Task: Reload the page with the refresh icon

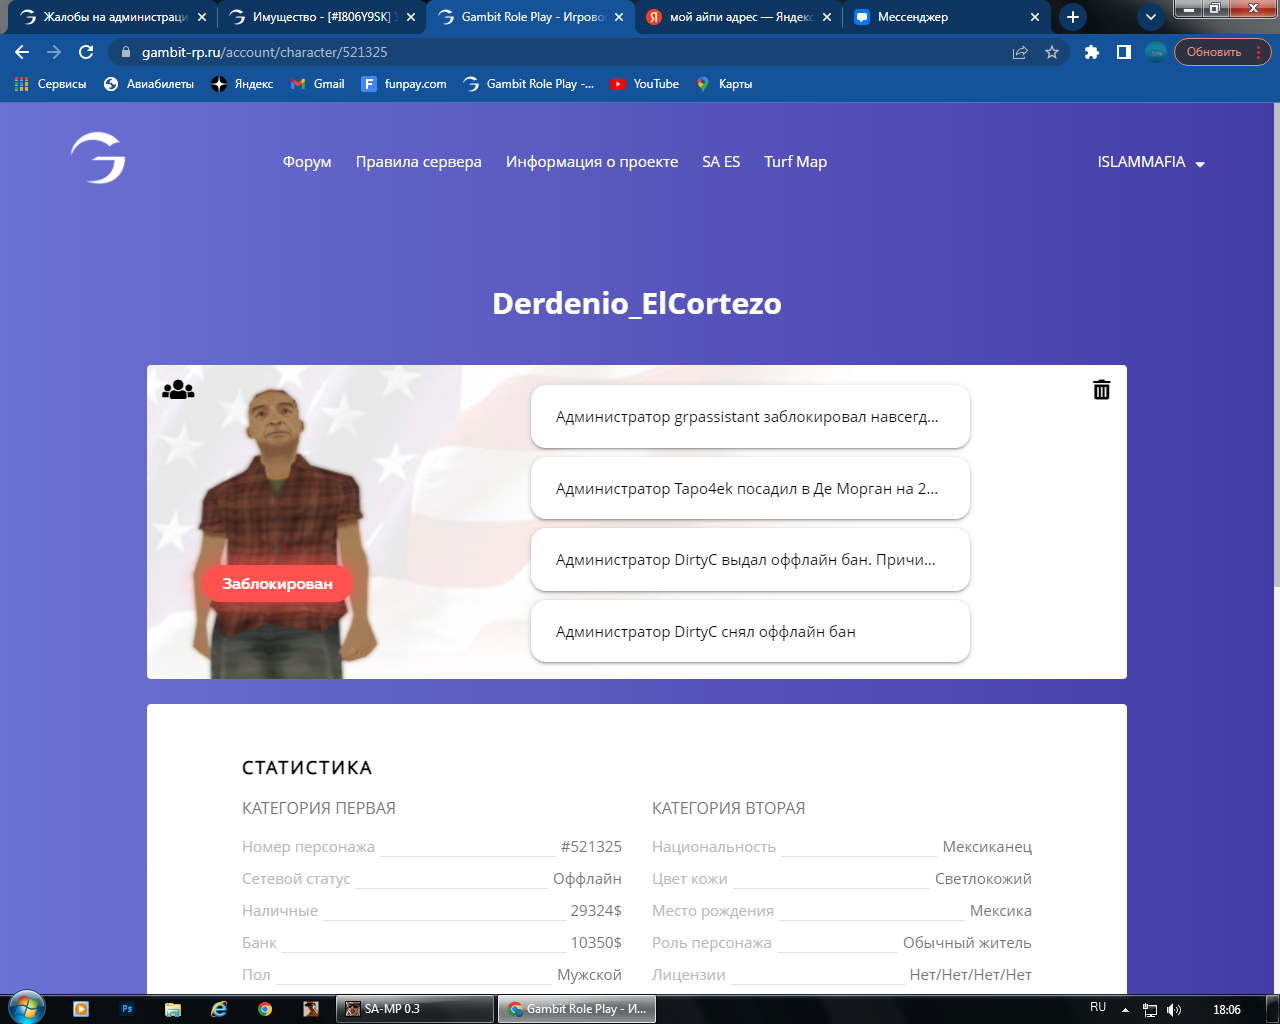Action: click(x=86, y=52)
